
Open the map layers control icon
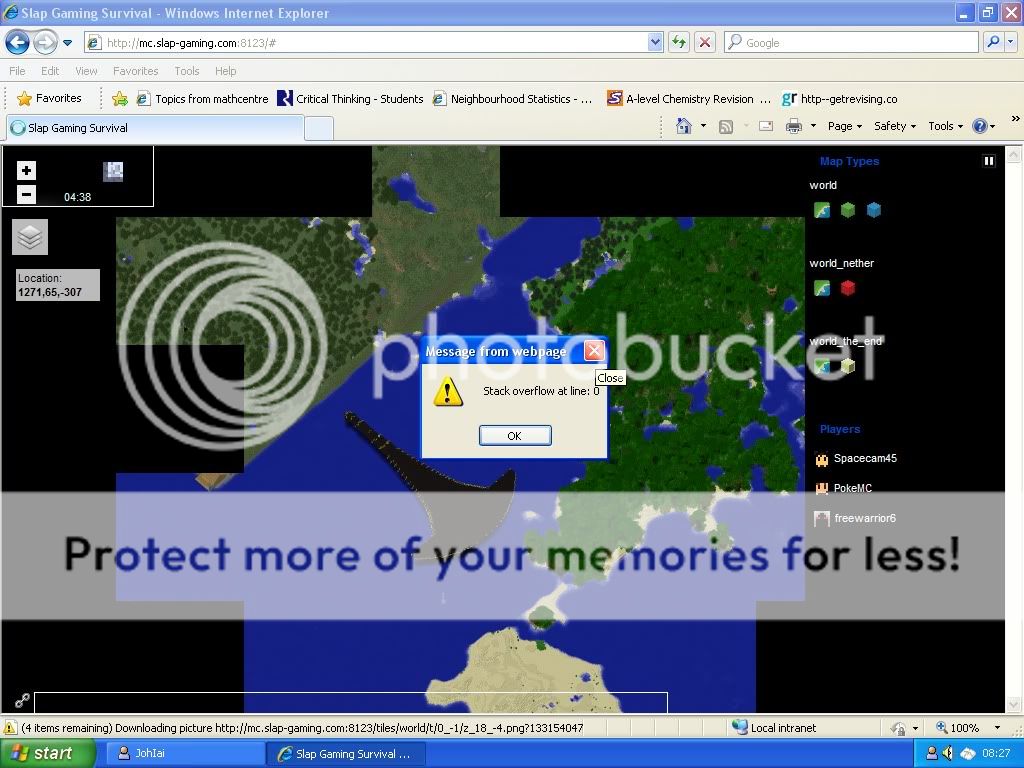[30, 237]
